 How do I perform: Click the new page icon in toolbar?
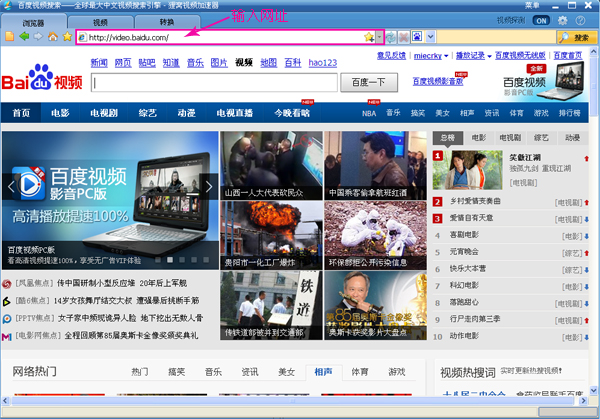pos(10,37)
